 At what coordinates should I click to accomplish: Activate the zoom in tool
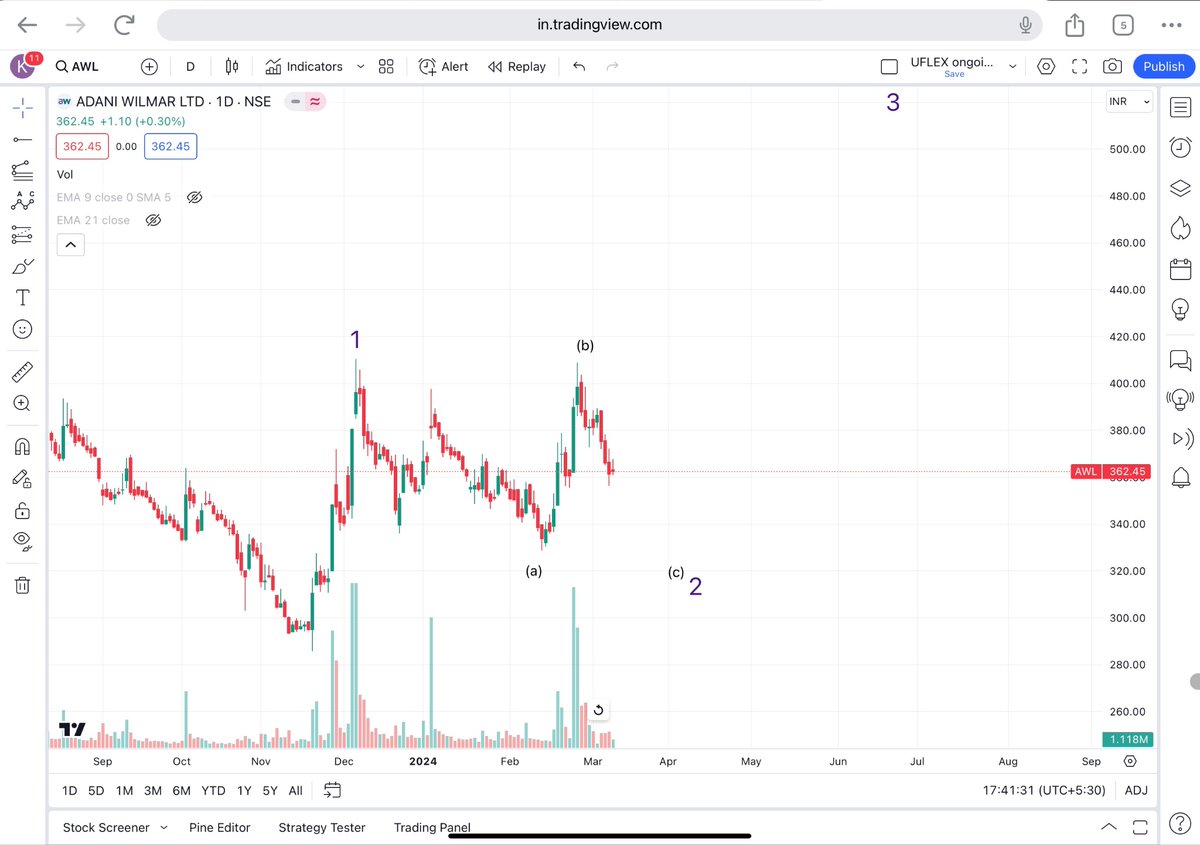[x=22, y=403]
